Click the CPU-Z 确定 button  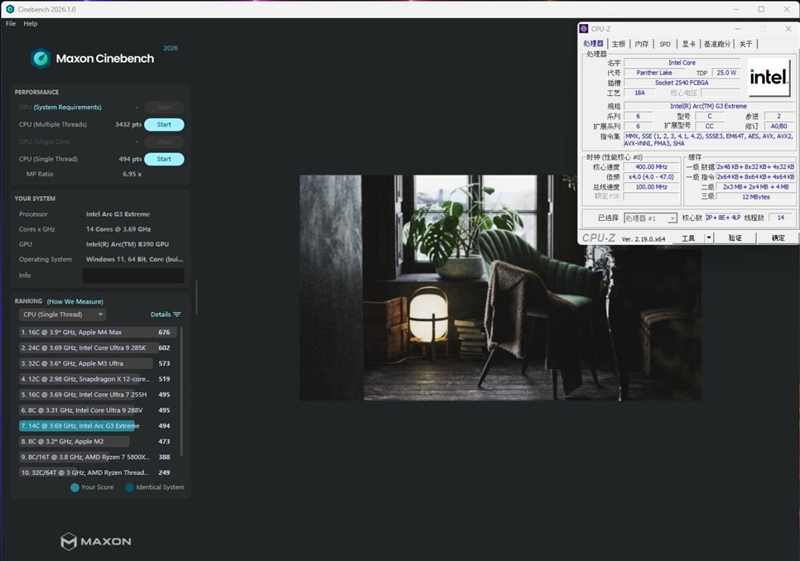pyautogui.click(x=778, y=238)
